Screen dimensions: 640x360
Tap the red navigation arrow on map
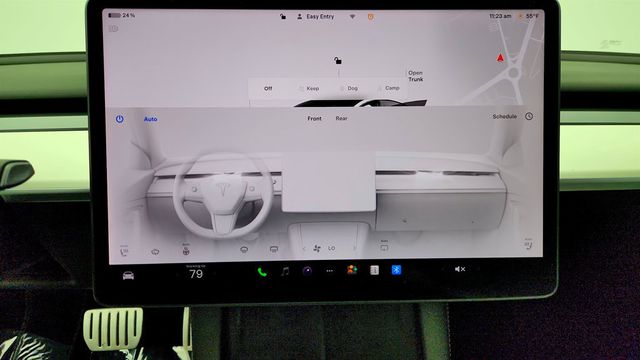click(500, 58)
